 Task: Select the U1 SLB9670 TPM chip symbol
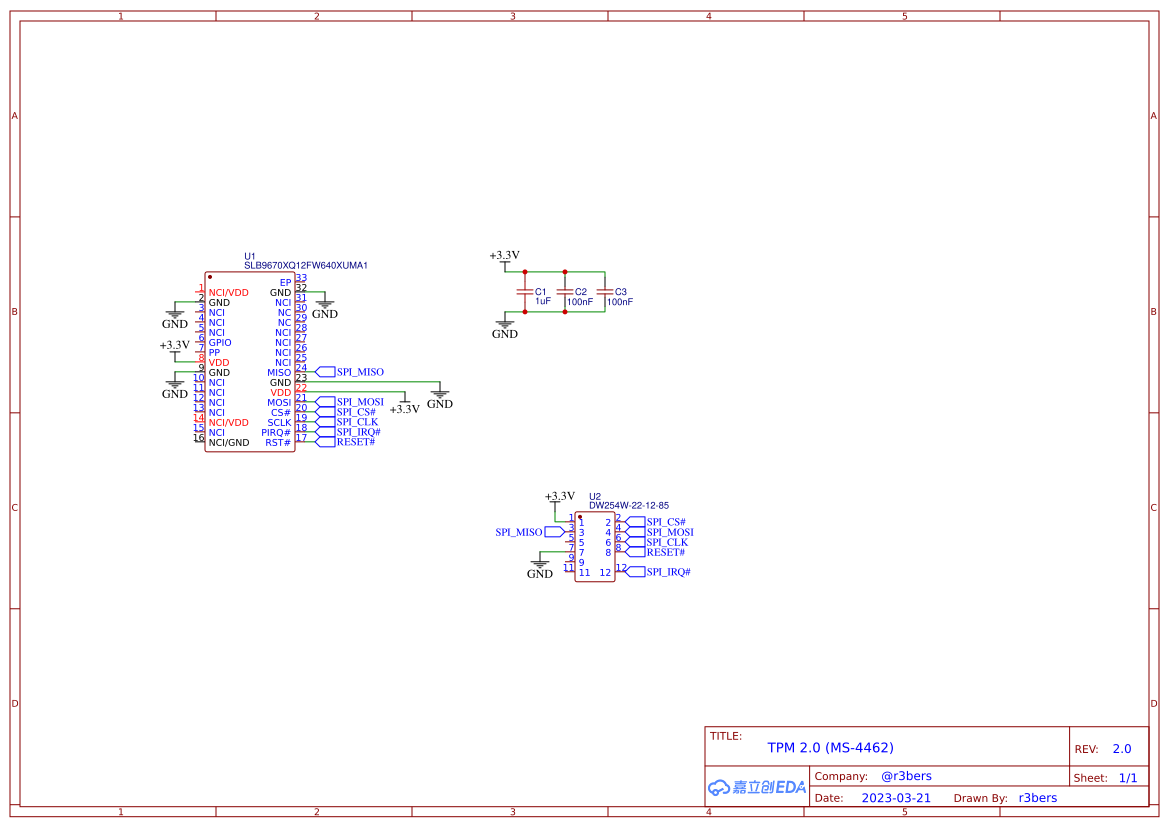point(250,360)
